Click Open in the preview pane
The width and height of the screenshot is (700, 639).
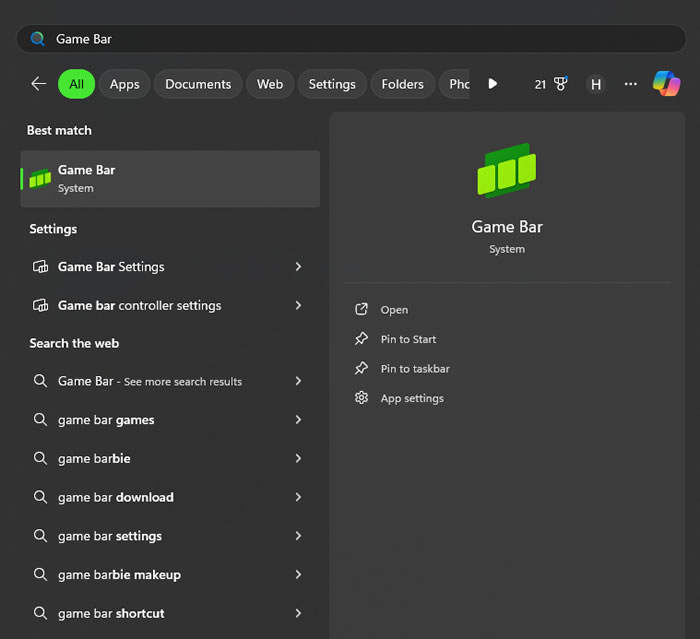click(394, 310)
